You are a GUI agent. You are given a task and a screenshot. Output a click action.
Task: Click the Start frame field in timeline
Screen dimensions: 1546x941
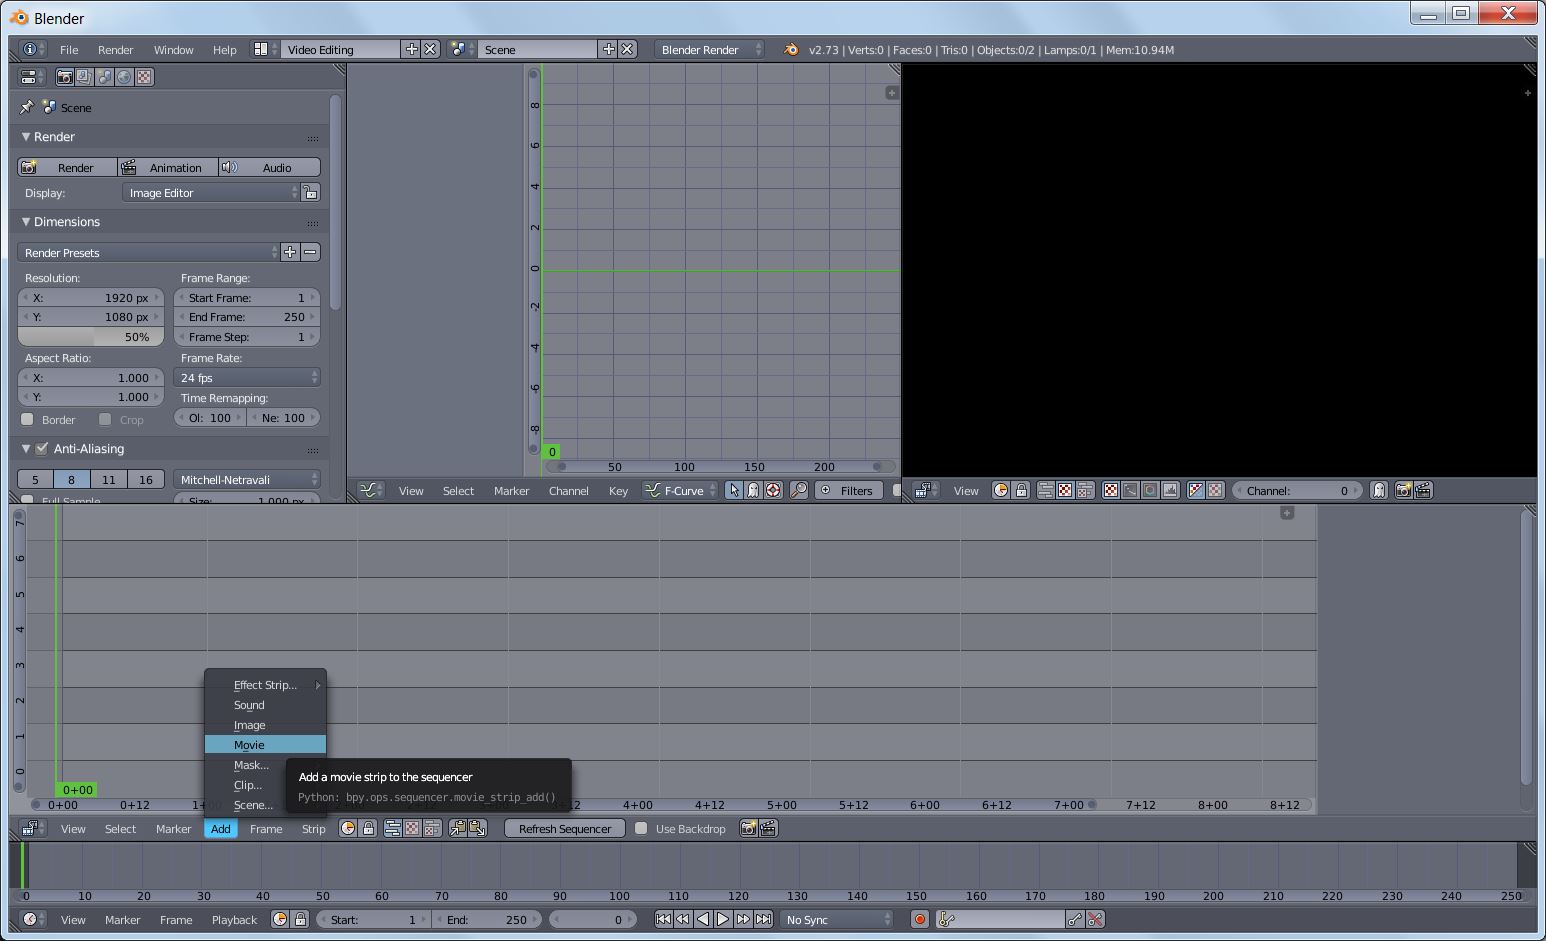374,919
